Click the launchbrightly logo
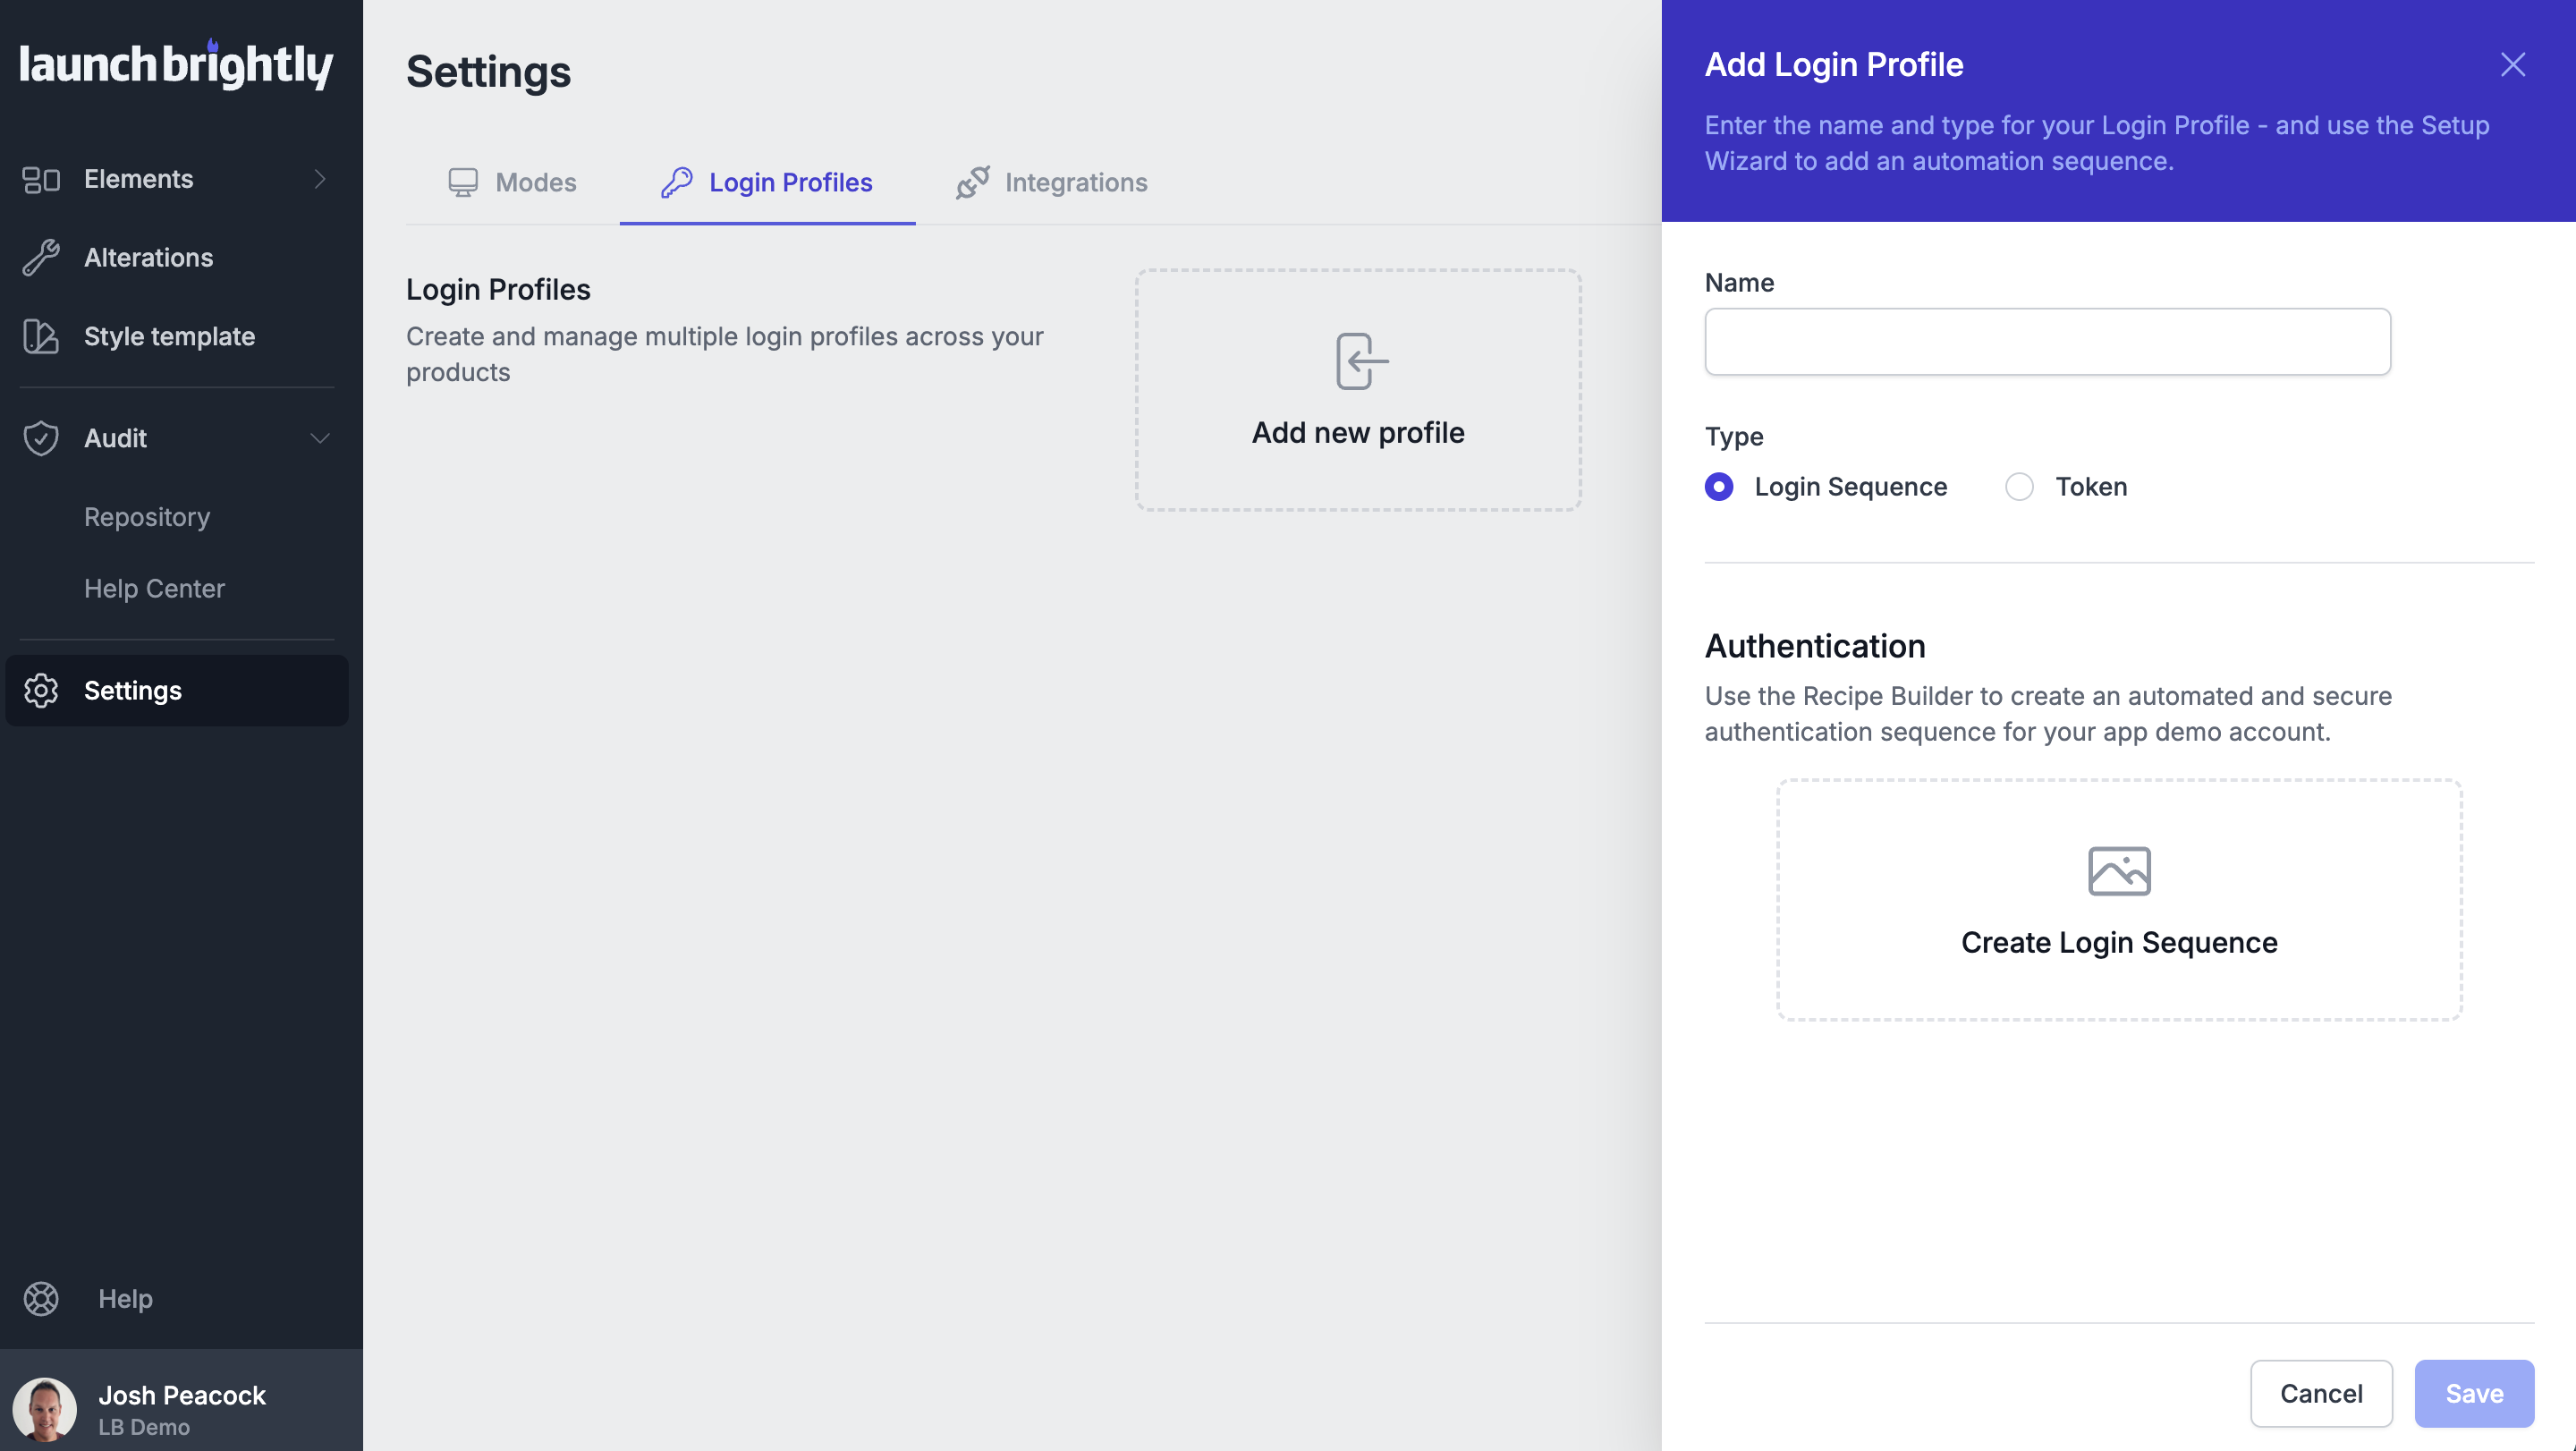 tap(176, 64)
